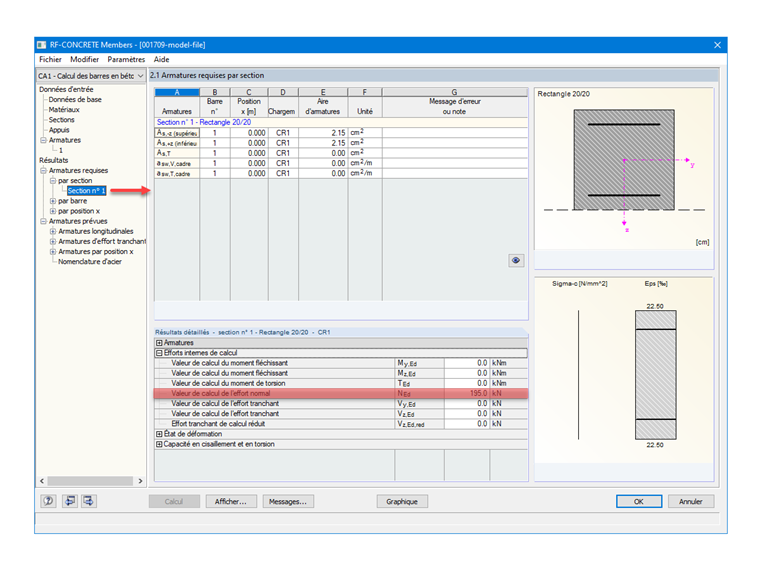
Task: Go to previous table icon button
Action: click(70, 501)
